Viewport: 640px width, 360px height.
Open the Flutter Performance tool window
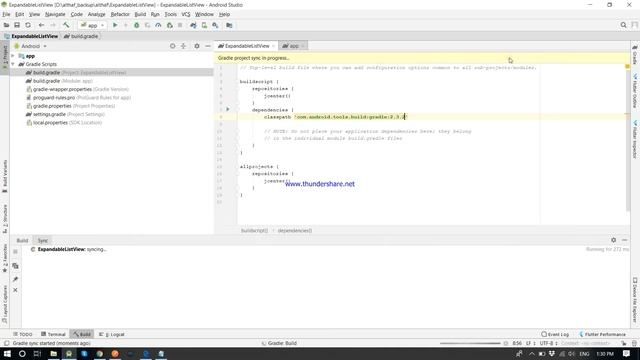602,334
